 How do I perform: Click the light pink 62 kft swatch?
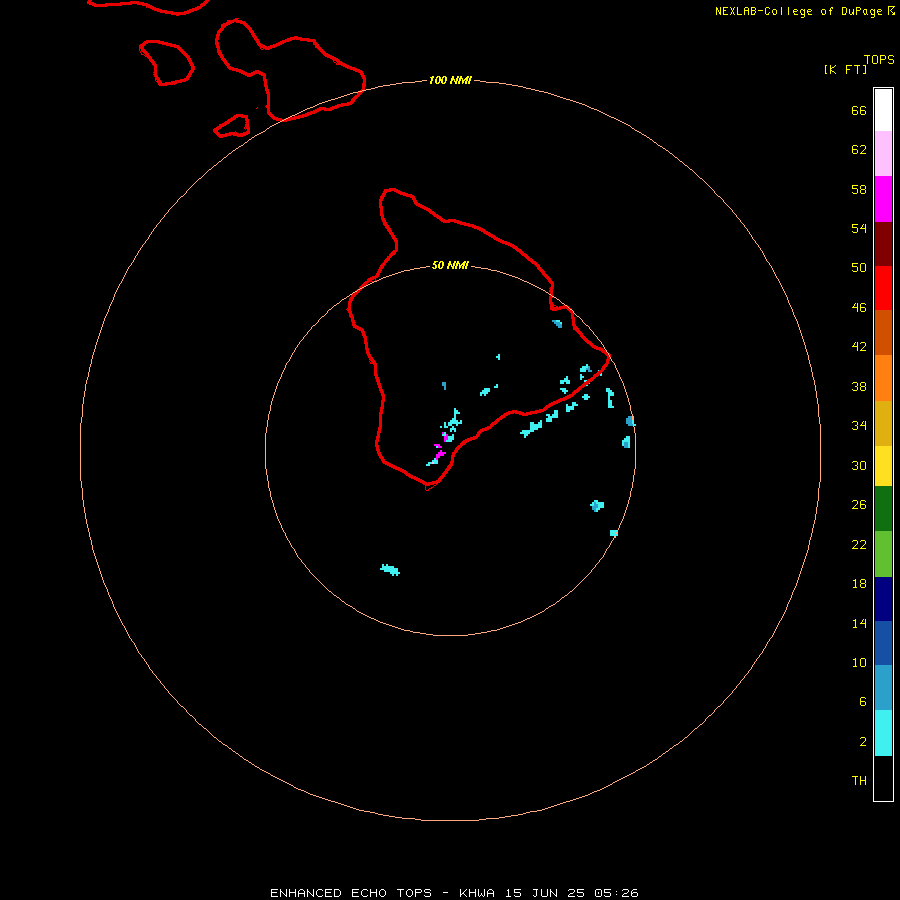tap(883, 154)
